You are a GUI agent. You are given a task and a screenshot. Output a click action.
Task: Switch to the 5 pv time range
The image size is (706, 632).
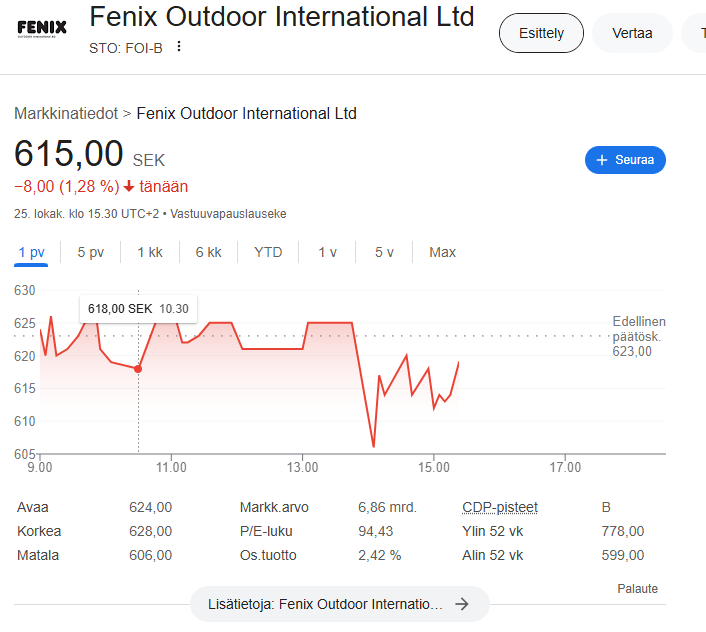pyautogui.click(x=91, y=252)
